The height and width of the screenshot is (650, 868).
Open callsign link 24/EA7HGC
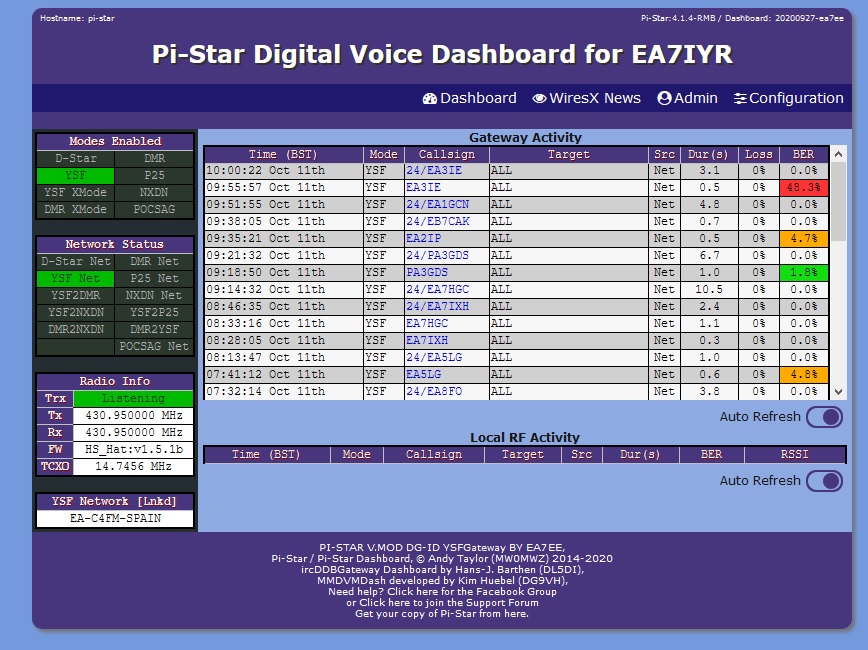(x=437, y=290)
